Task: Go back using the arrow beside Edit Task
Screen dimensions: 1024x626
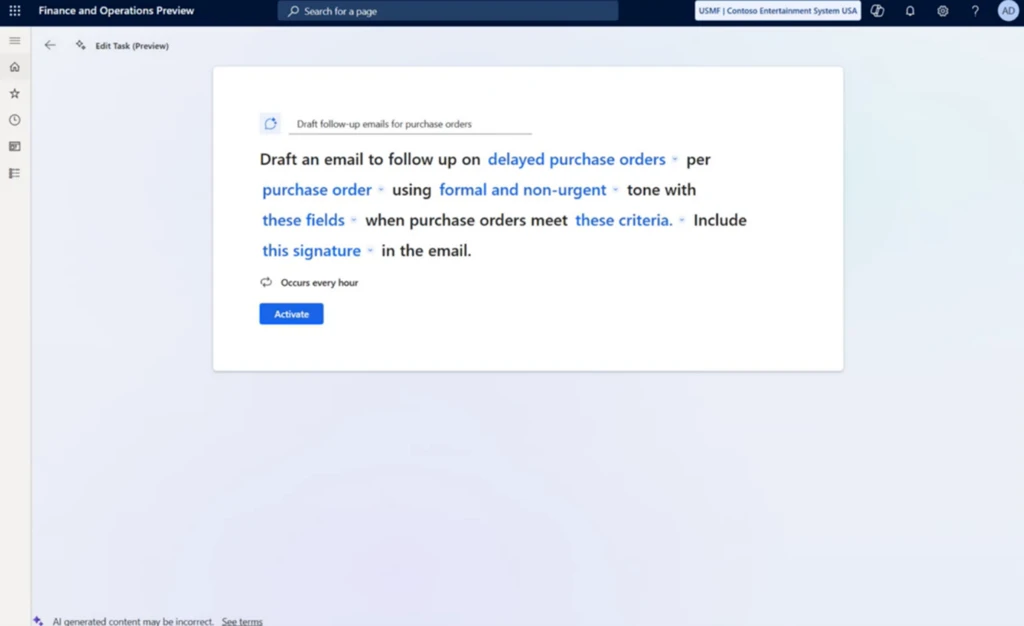Action: 50,45
